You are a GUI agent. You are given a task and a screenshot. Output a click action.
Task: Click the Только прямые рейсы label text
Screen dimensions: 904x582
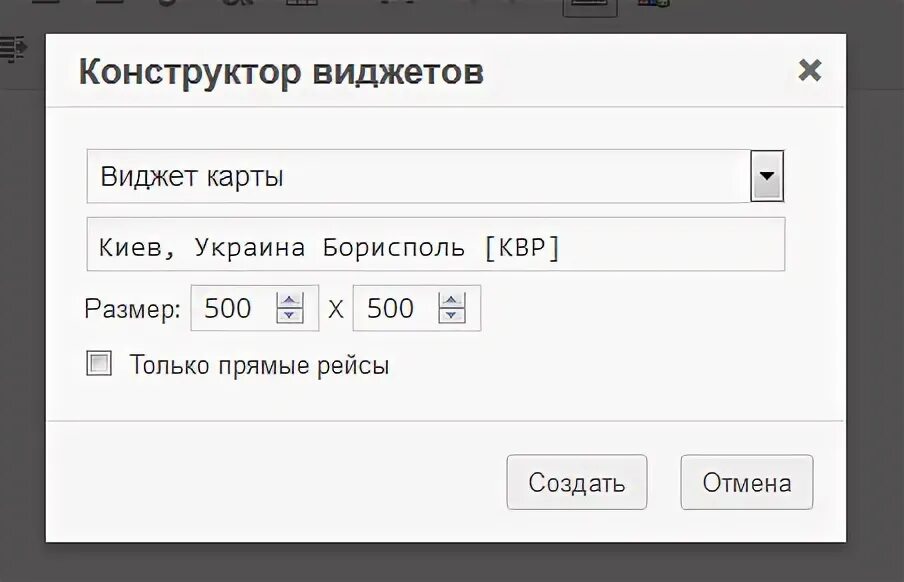tap(259, 365)
